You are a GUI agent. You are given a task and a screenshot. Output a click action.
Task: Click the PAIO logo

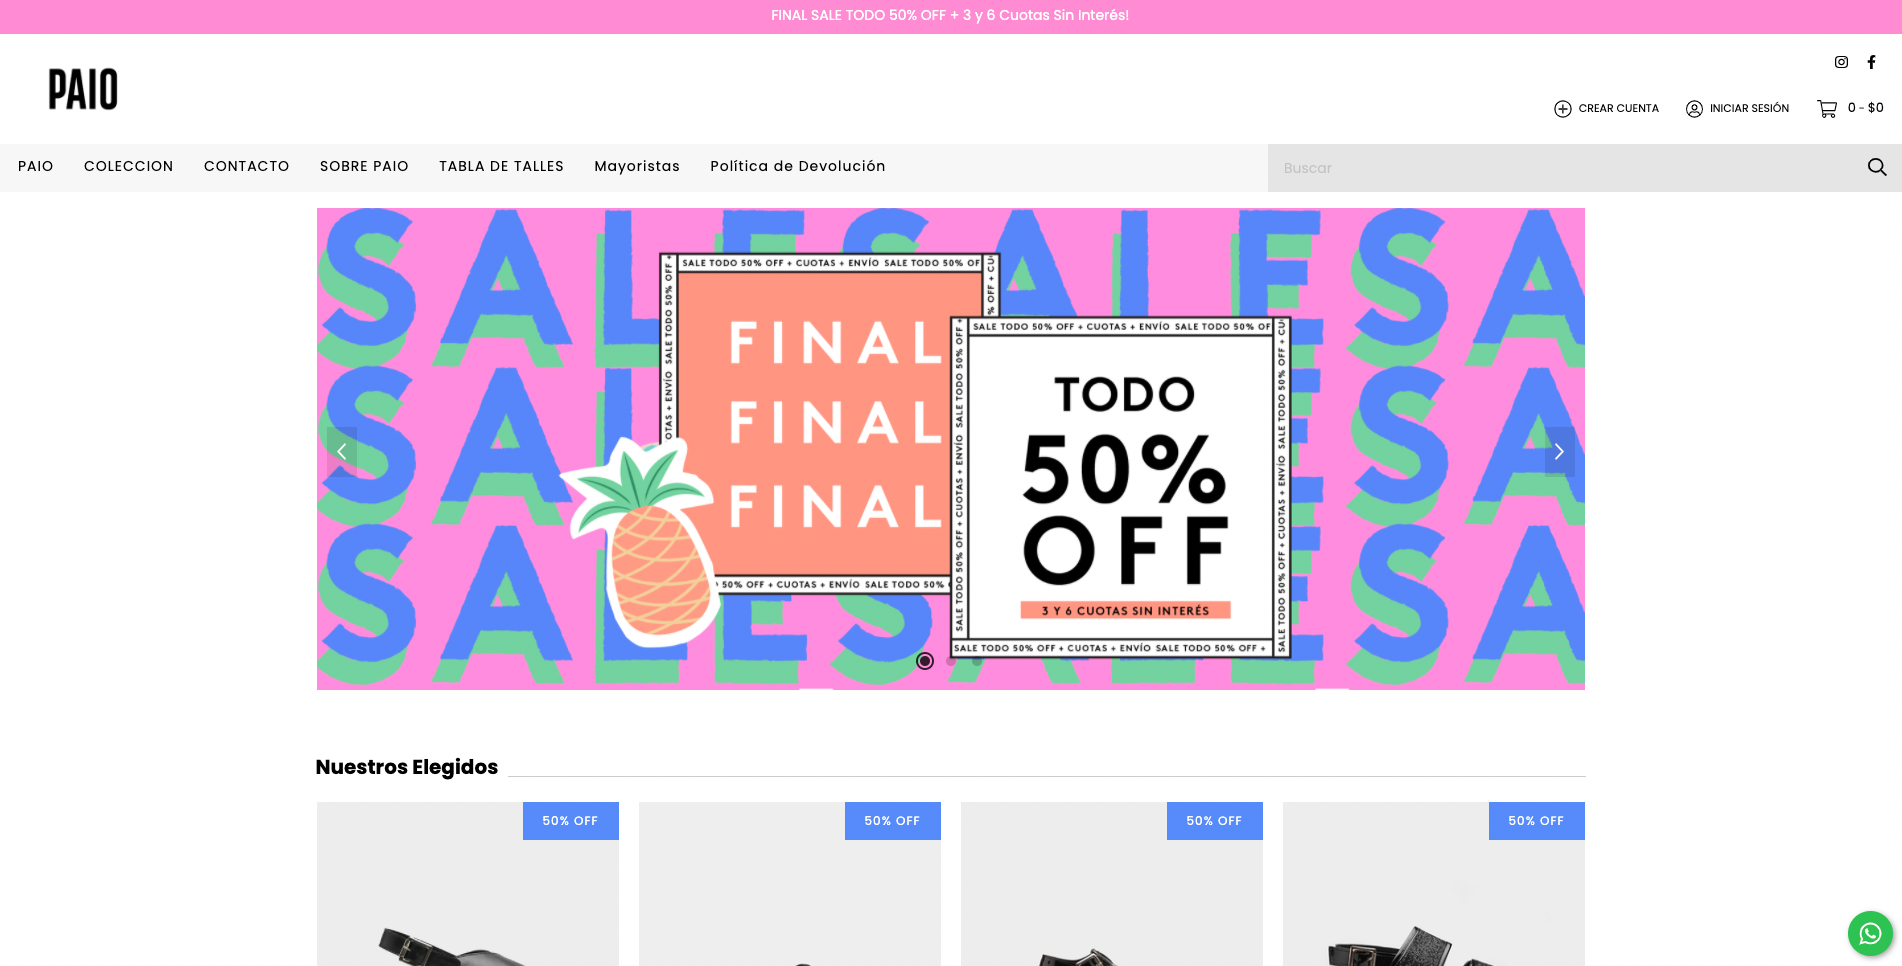83,89
